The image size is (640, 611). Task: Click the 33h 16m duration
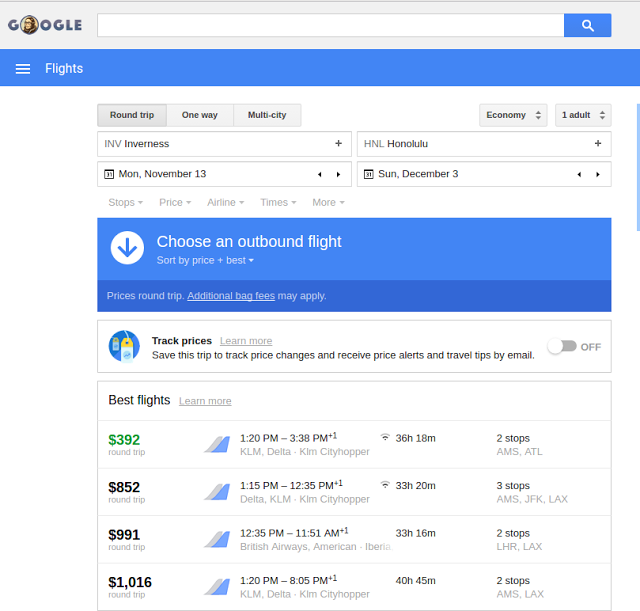(415, 533)
